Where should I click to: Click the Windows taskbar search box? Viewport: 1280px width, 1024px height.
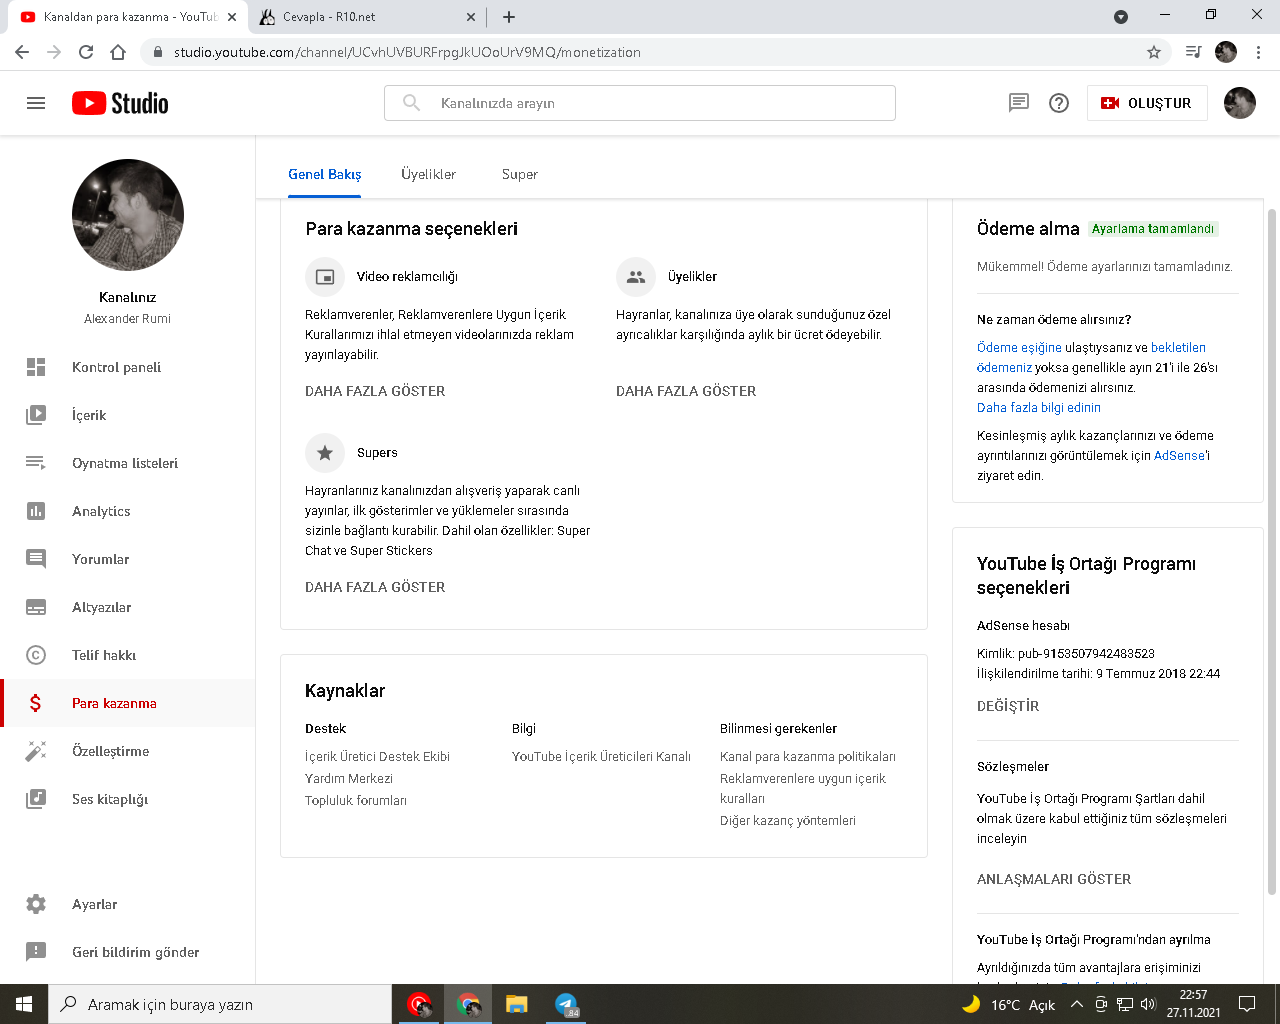(x=220, y=1004)
